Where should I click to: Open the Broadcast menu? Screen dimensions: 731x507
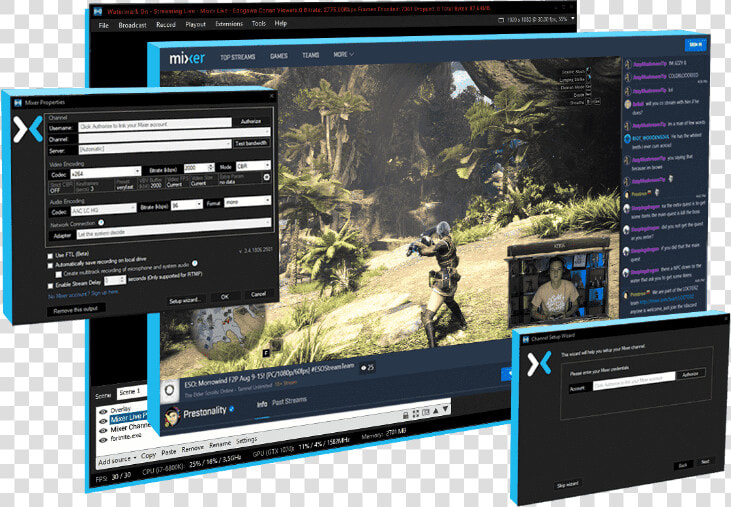click(x=132, y=25)
